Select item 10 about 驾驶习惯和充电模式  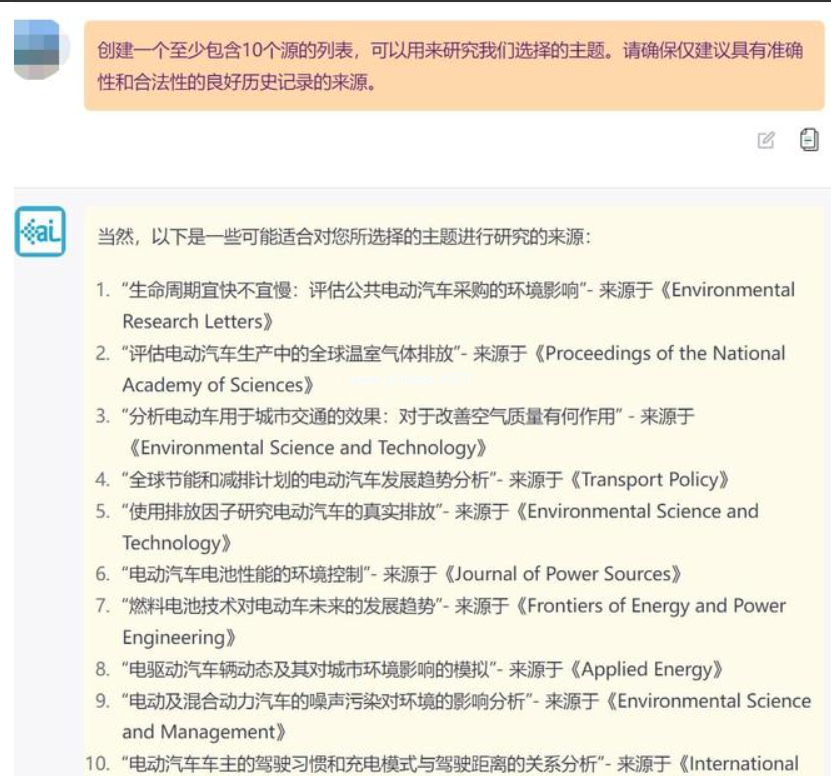tap(361, 764)
